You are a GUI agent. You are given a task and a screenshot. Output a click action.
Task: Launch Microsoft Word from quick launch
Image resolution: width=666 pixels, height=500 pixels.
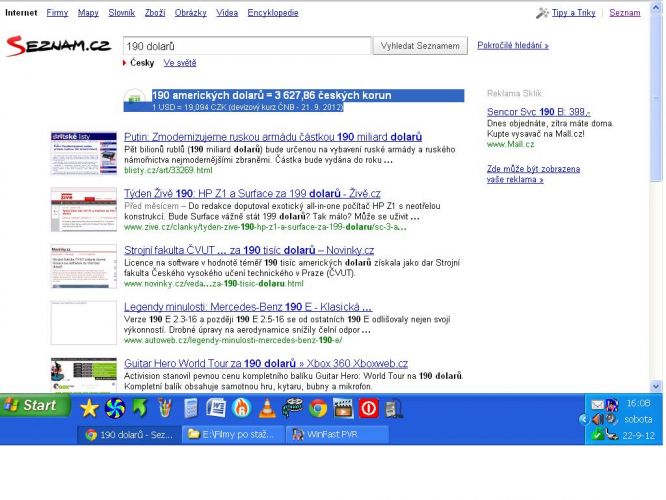pyautogui.click(x=216, y=408)
